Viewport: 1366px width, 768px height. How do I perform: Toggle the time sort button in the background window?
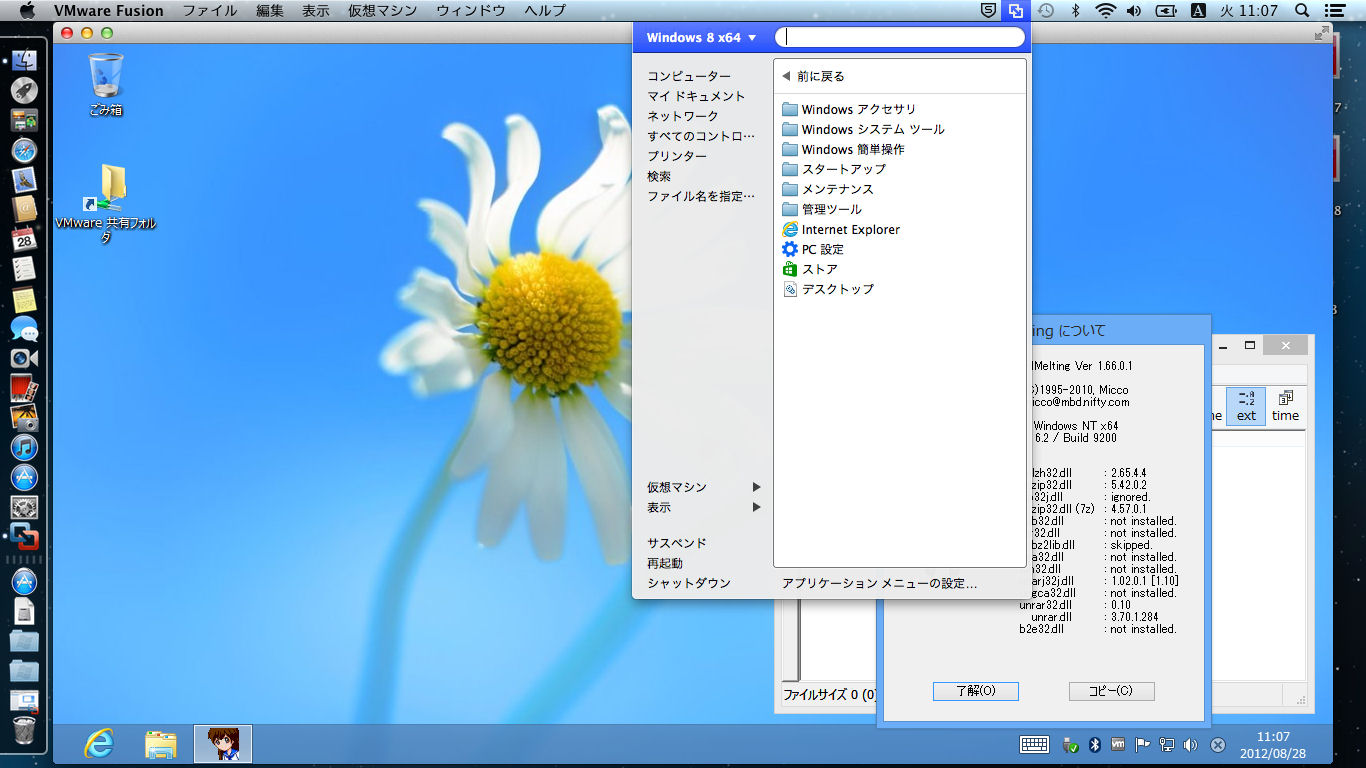click(1286, 407)
